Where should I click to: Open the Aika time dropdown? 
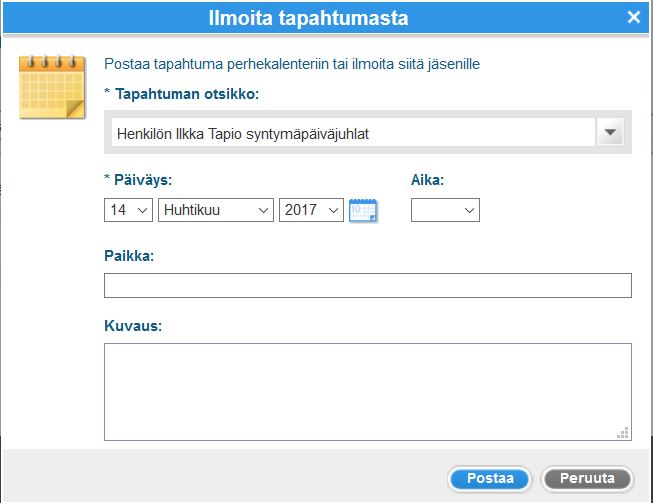(445, 210)
